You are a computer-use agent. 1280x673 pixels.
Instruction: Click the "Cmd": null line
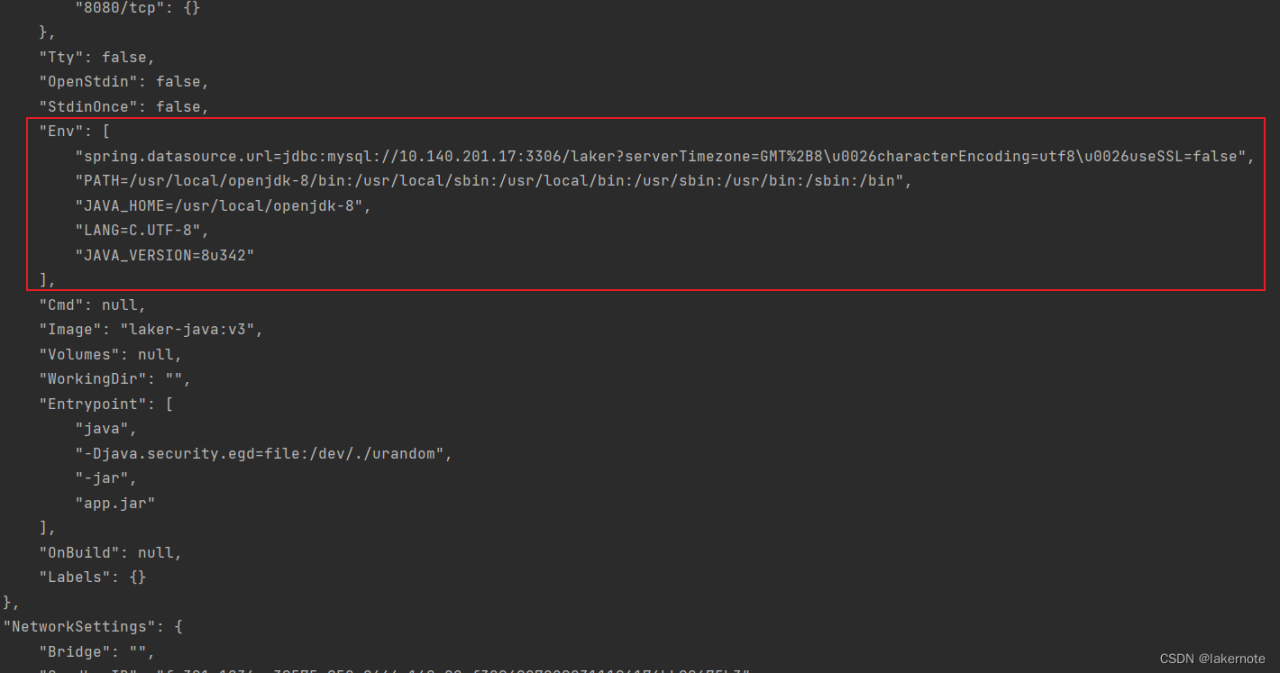point(92,305)
